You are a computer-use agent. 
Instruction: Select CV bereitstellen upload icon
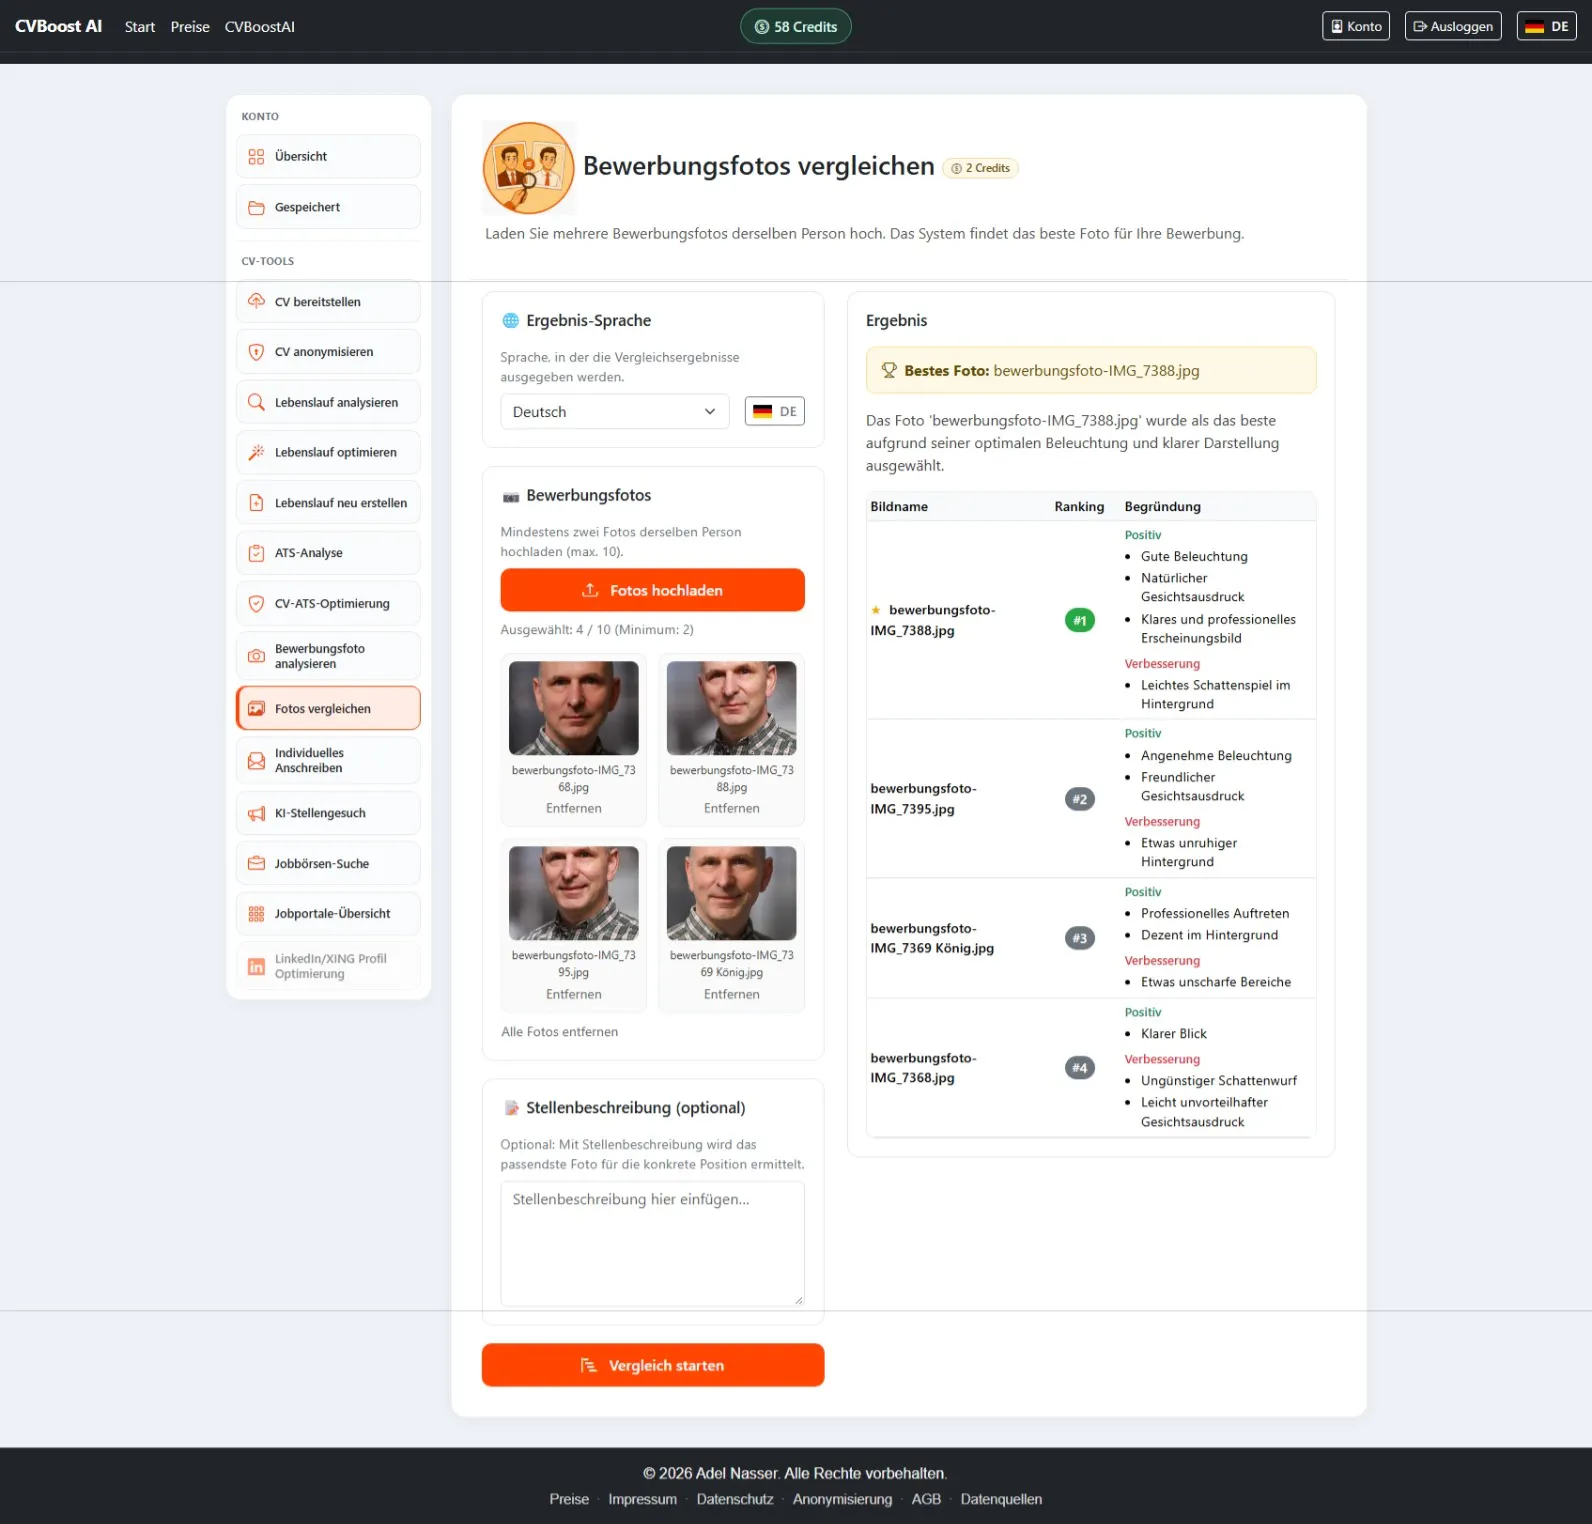[x=256, y=302]
